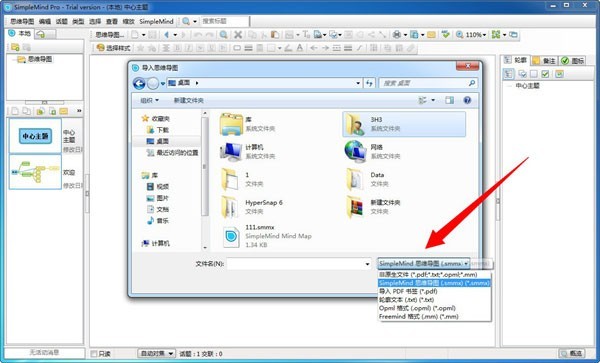Select Opml 格式 (.opml) file type option

coord(417,308)
